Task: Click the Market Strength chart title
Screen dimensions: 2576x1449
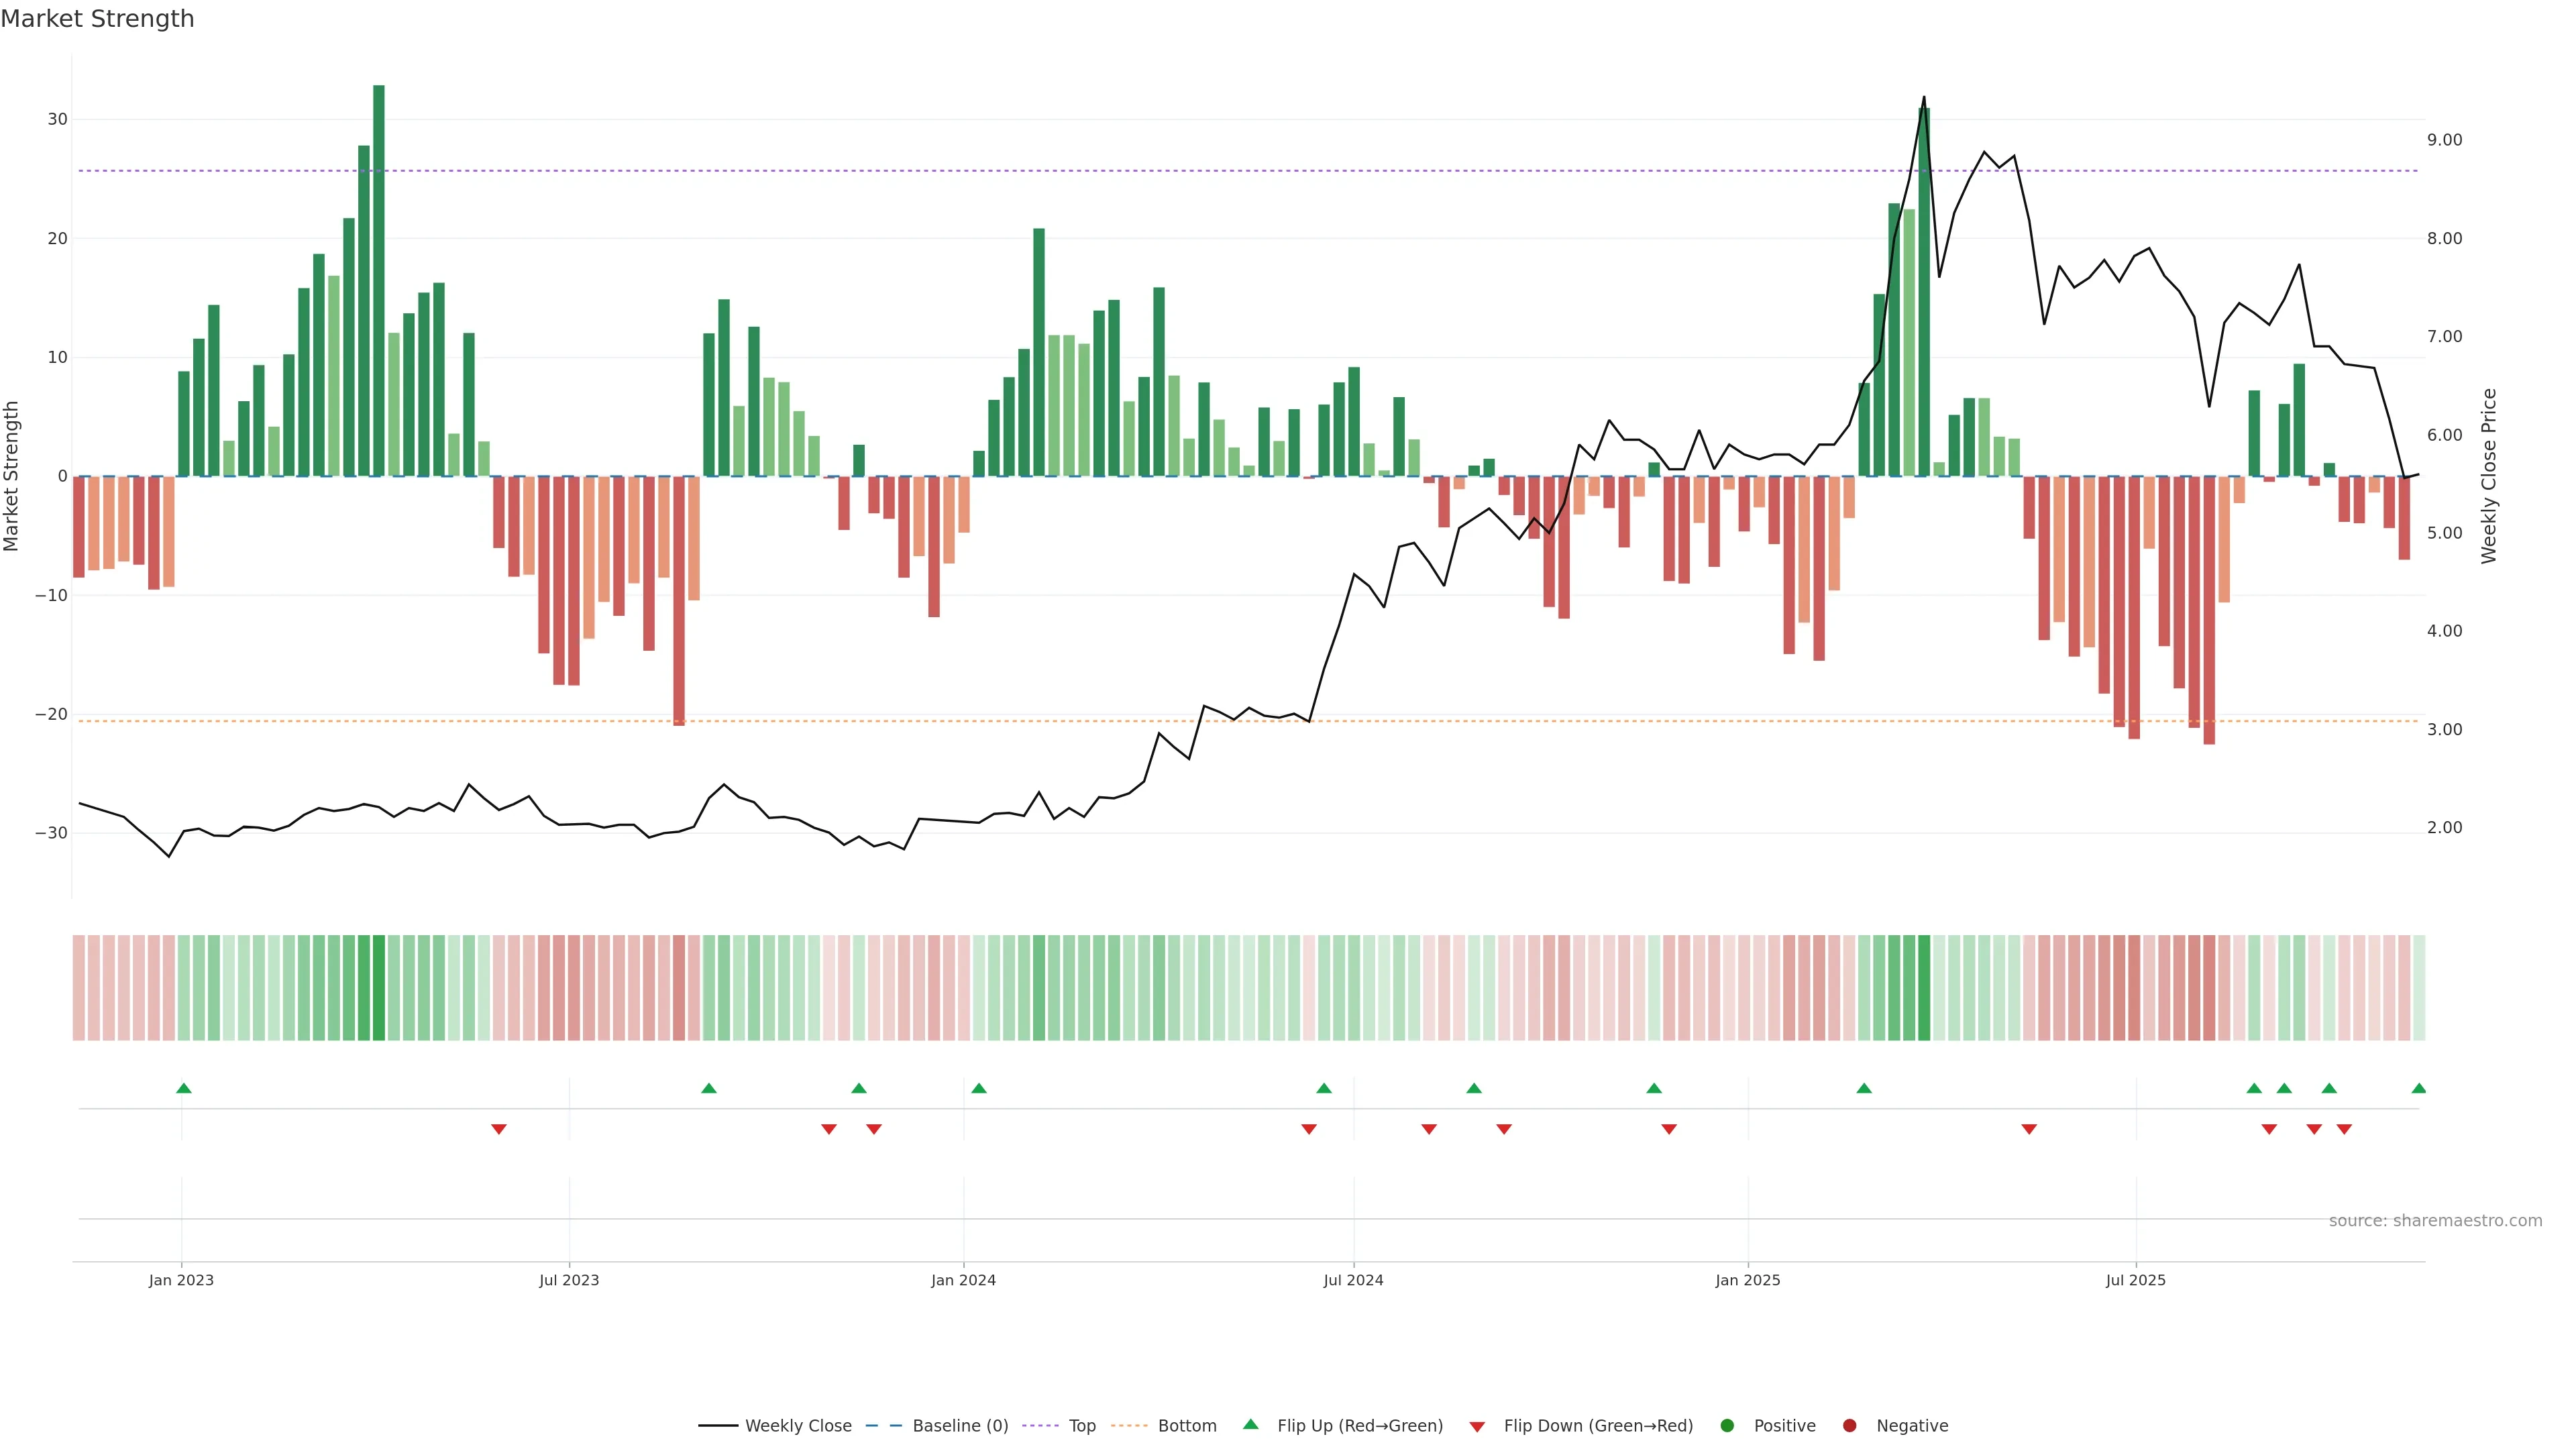Action: tap(97, 19)
